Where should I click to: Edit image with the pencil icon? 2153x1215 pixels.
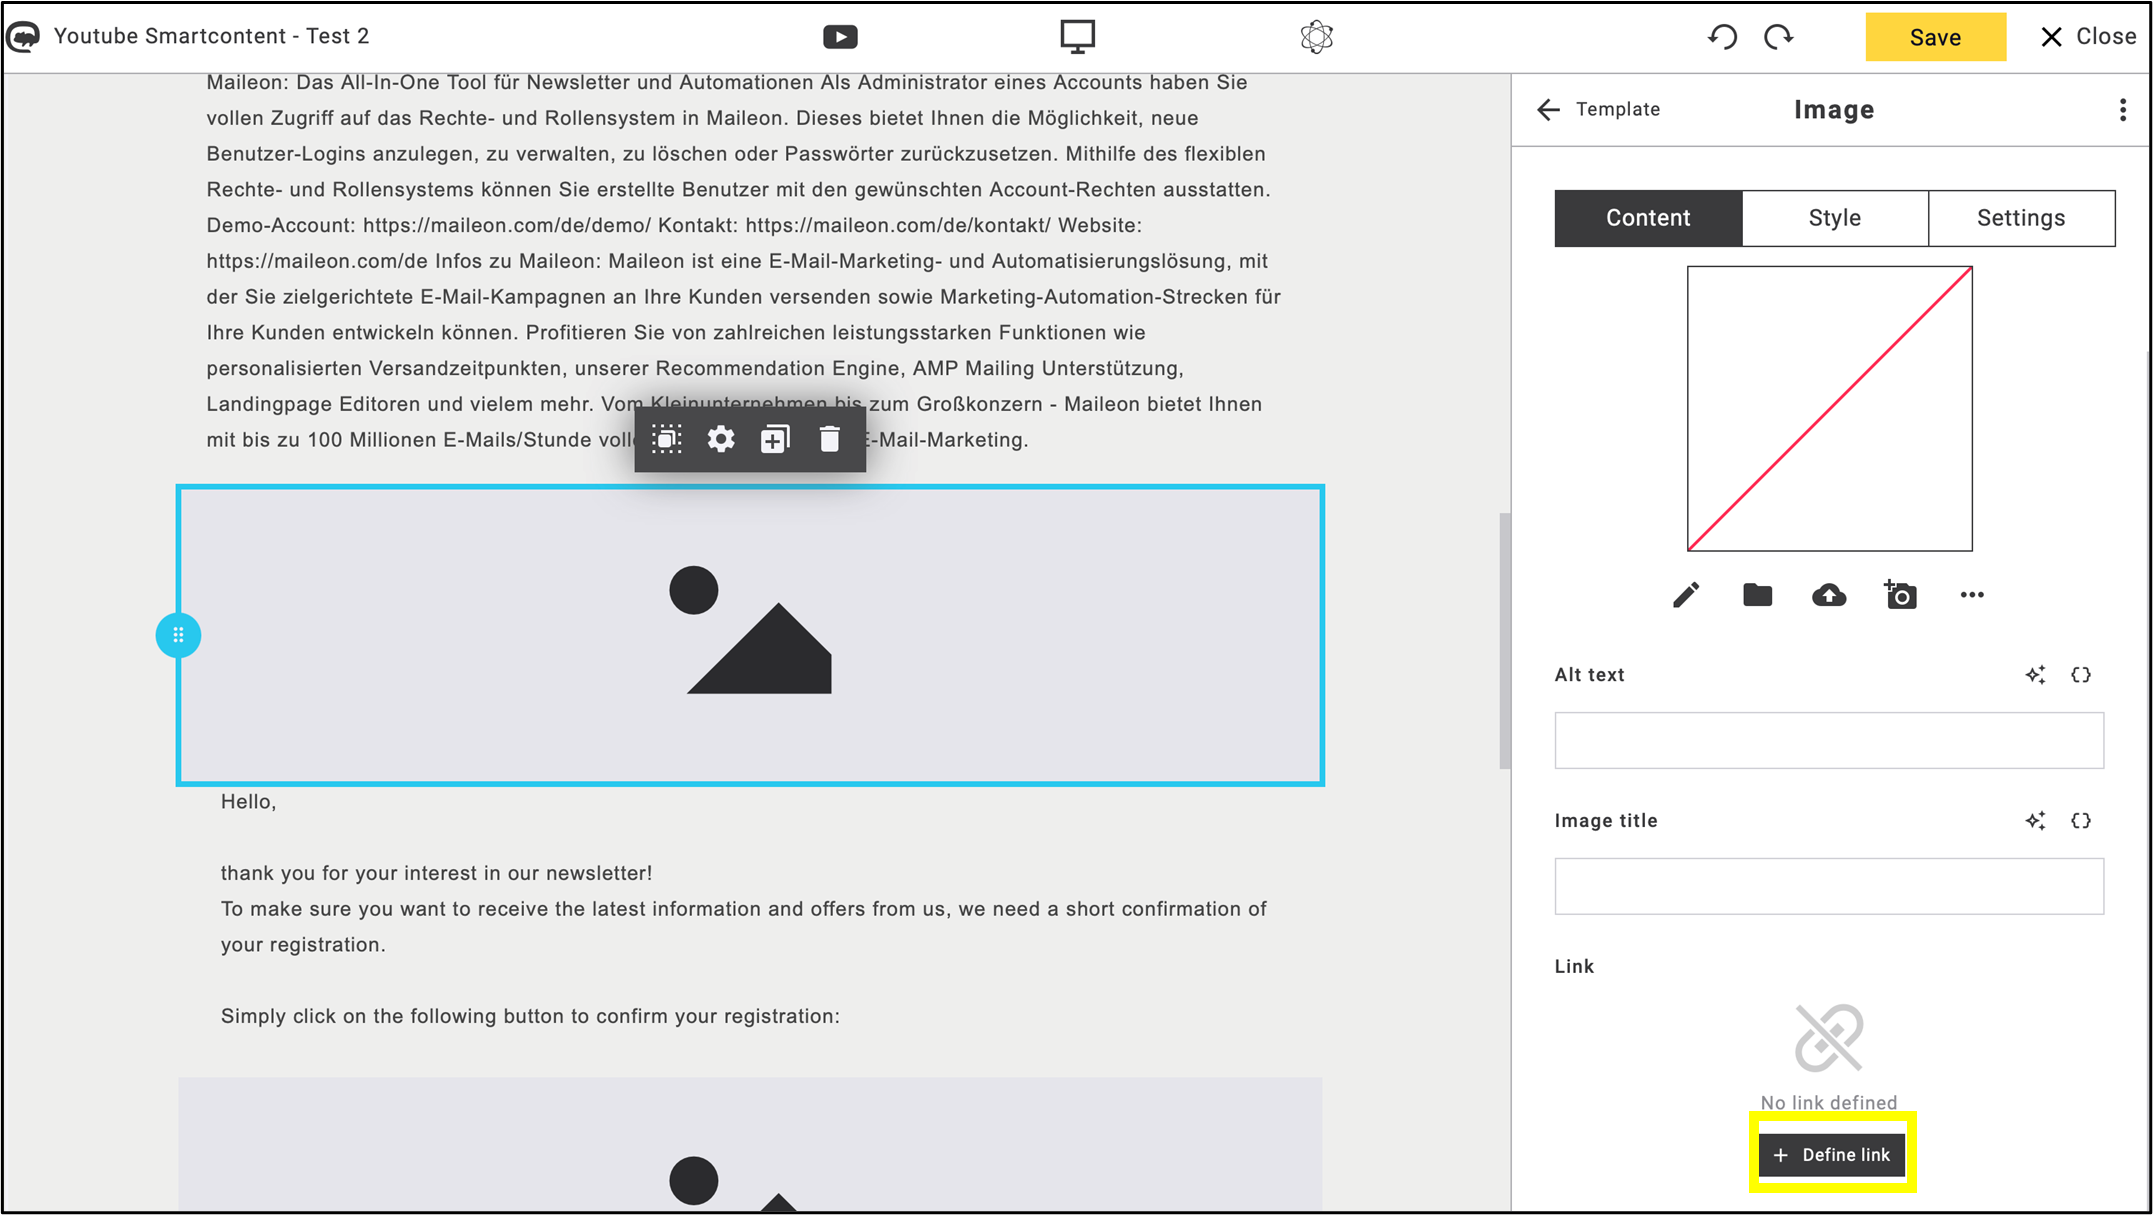tap(1685, 596)
